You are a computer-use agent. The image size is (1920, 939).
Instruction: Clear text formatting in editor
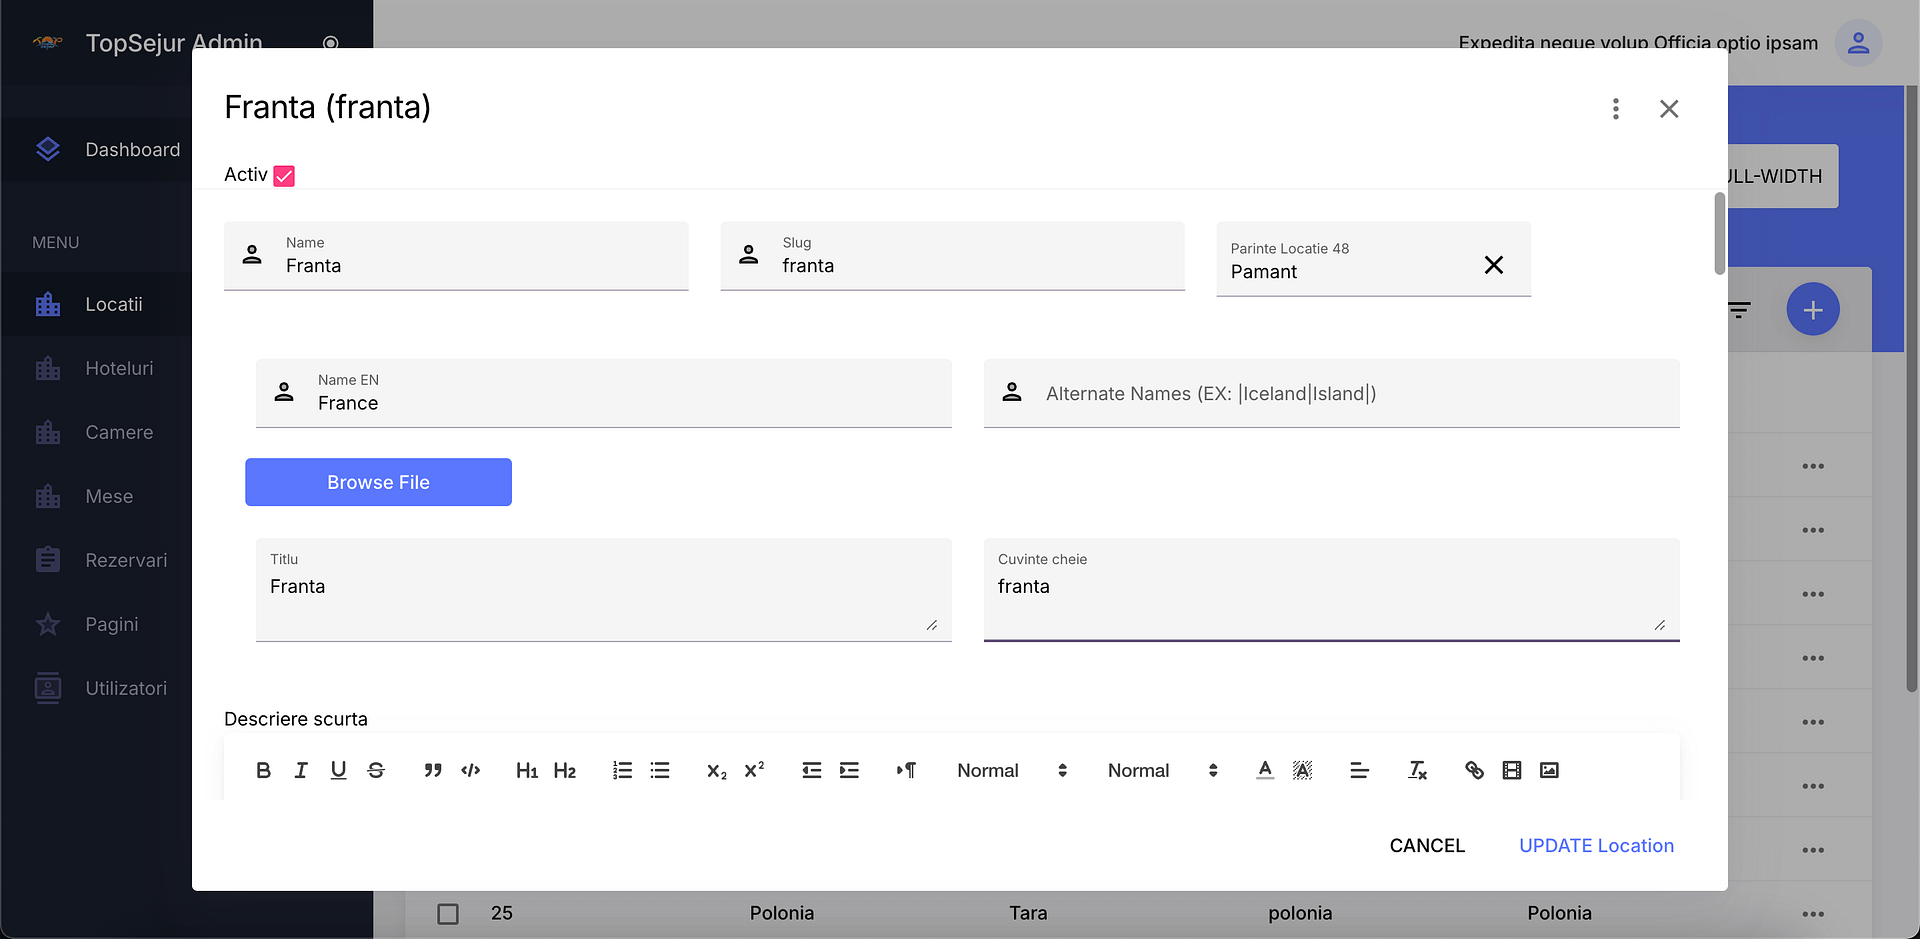click(1417, 770)
